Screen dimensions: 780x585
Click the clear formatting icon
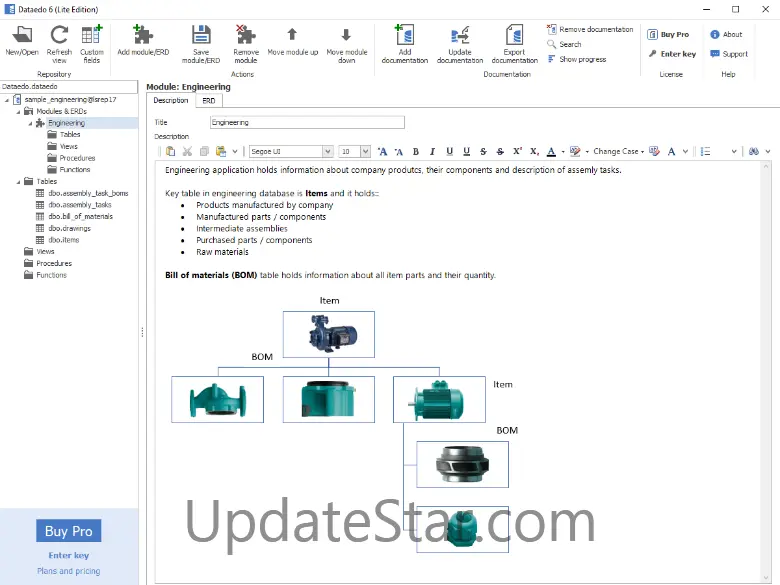coord(654,151)
